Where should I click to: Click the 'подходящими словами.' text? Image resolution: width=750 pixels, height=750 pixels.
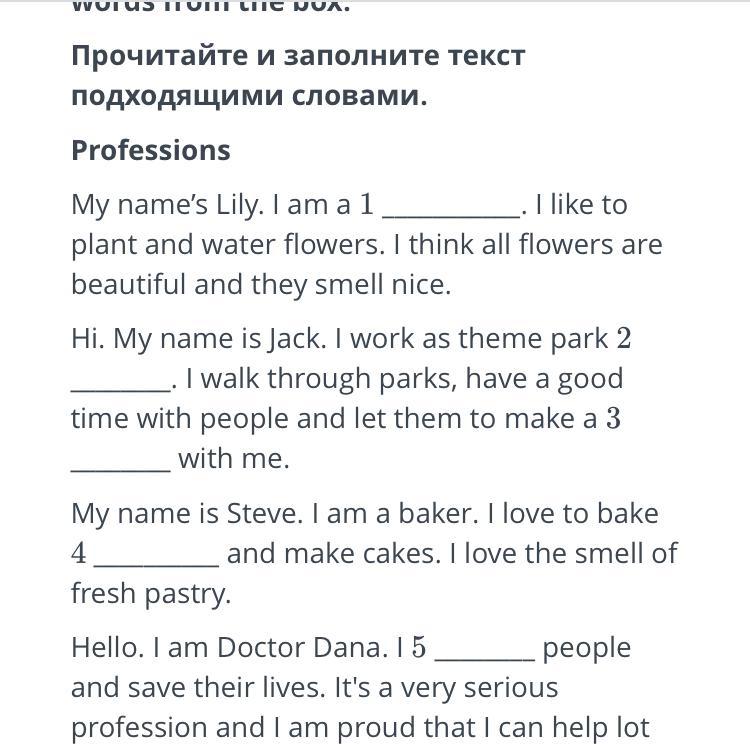pos(249,96)
